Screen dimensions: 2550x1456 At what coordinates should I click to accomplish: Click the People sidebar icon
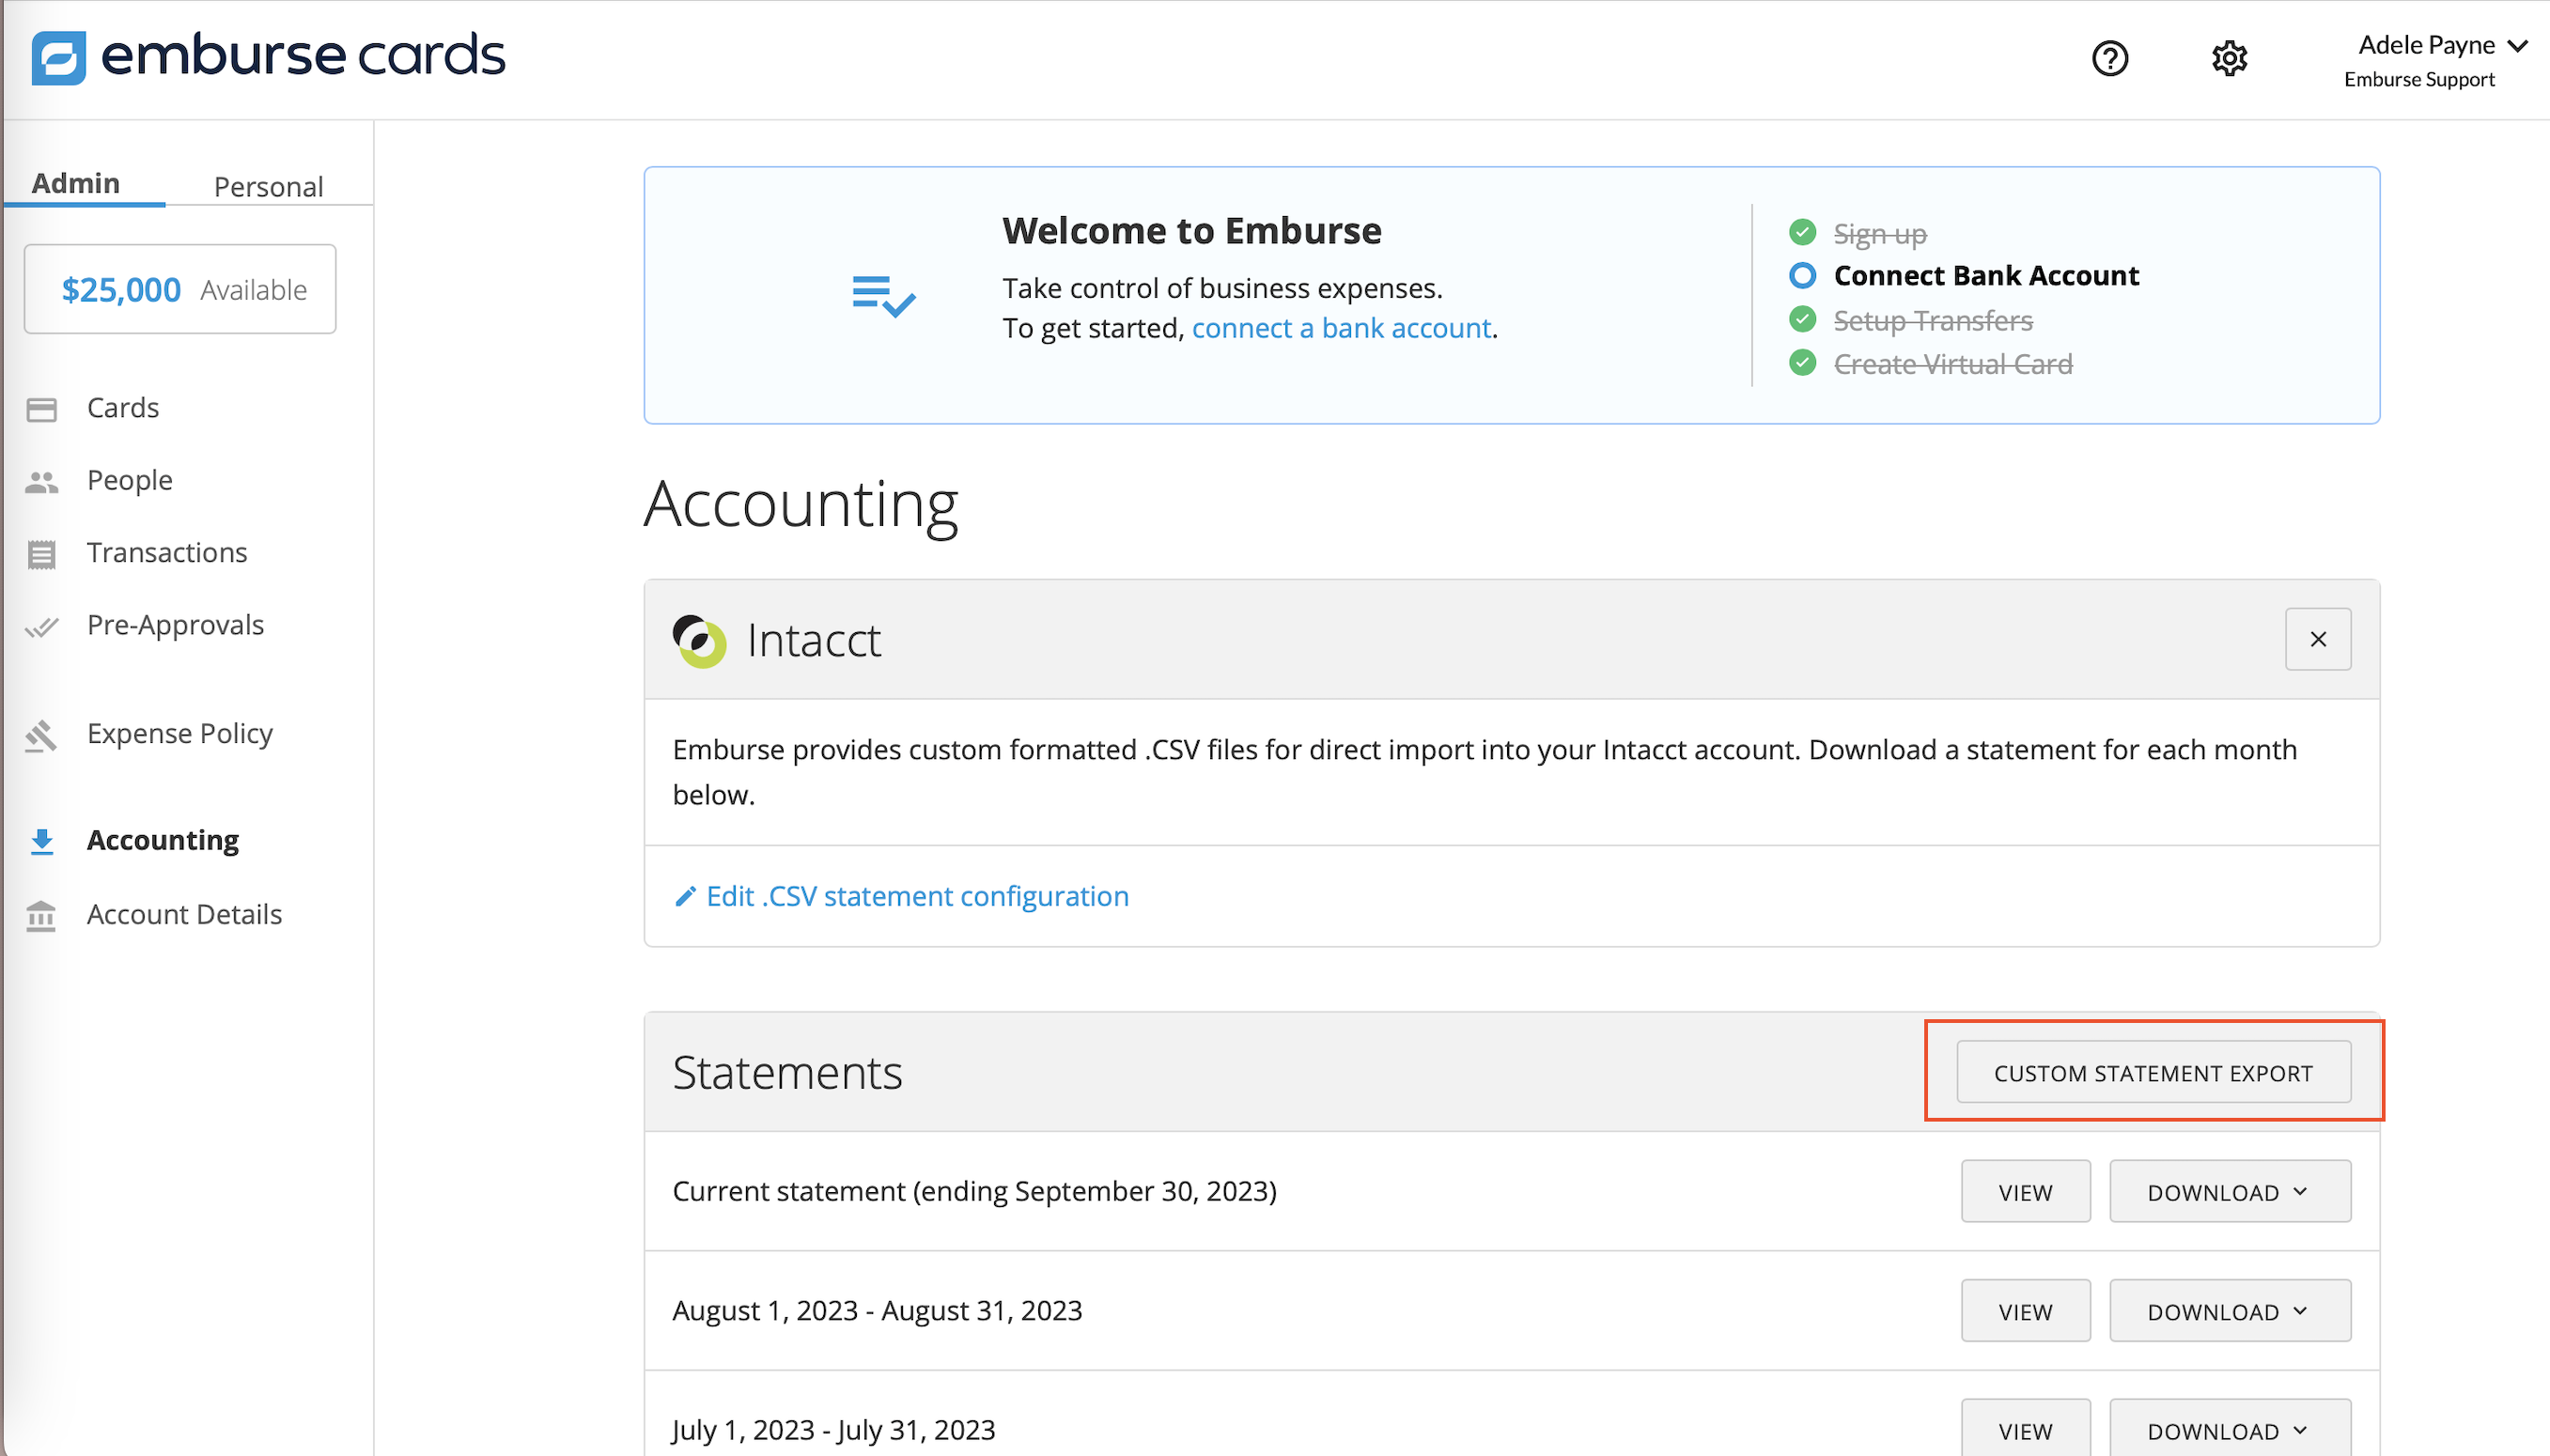42,482
